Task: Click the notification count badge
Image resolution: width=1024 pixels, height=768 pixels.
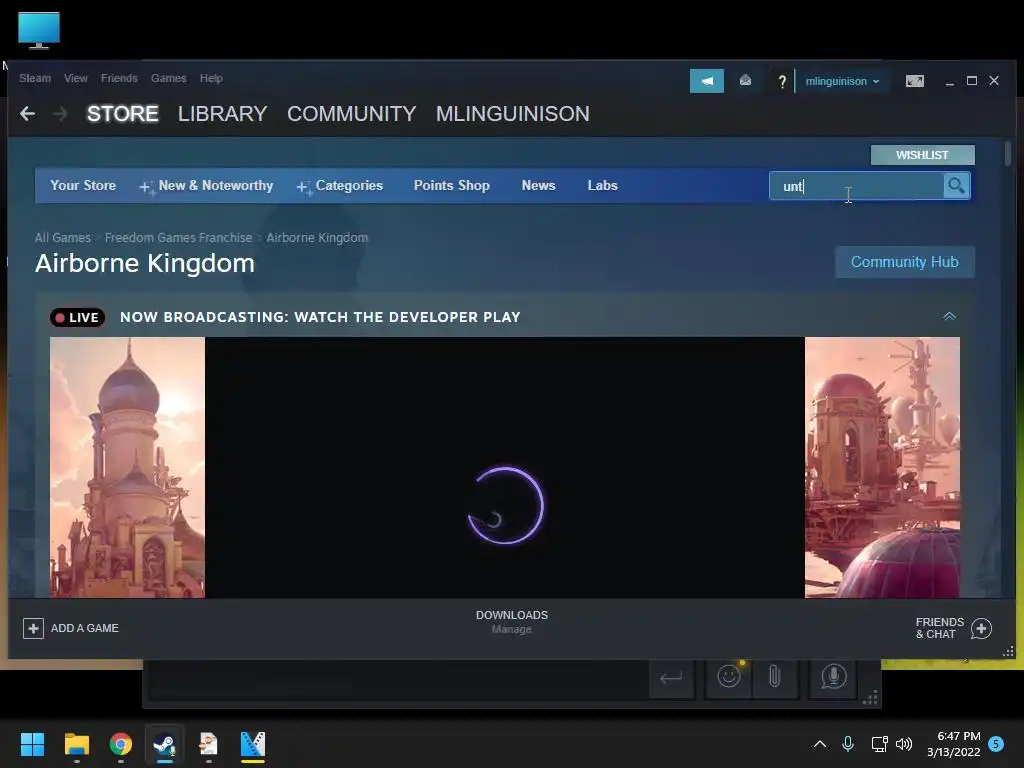Action: pos(996,743)
